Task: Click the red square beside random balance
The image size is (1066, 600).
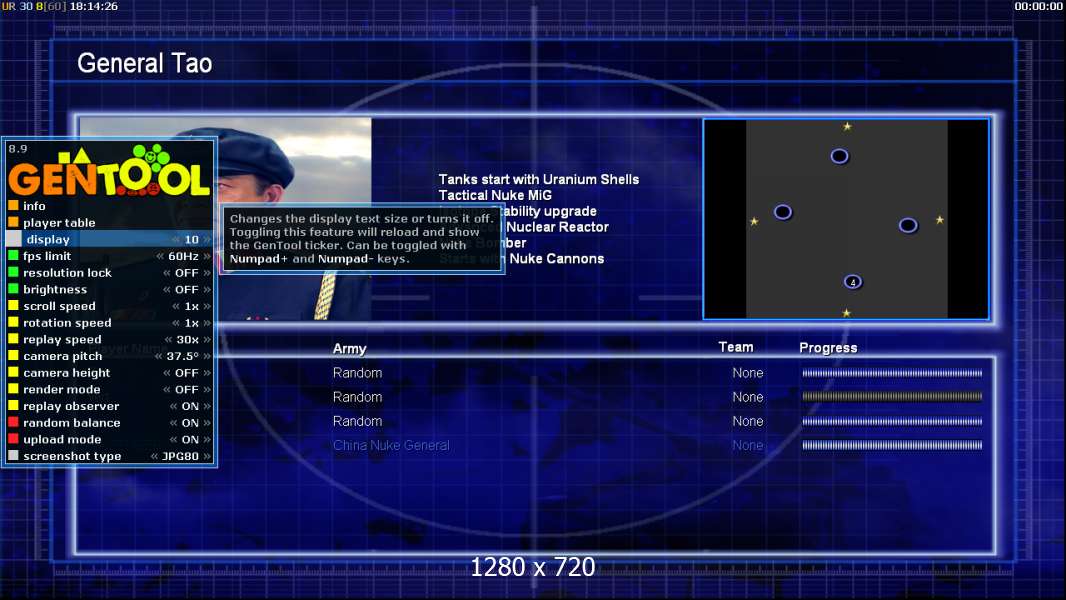Action: pyautogui.click(x=13, y=422)
